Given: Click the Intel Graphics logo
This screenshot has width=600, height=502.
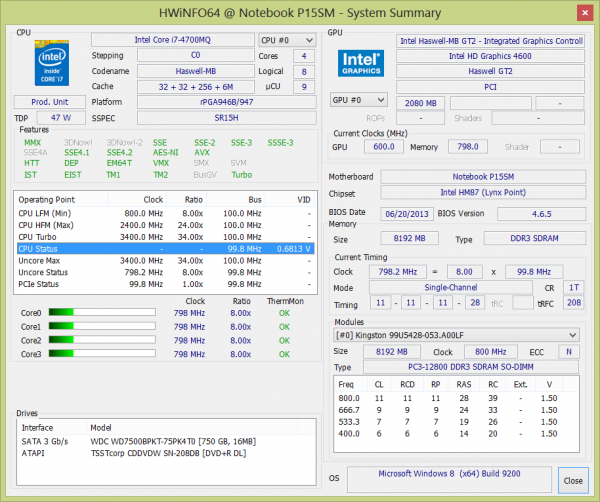Looking at the screenshot, I should pos(361,63).
